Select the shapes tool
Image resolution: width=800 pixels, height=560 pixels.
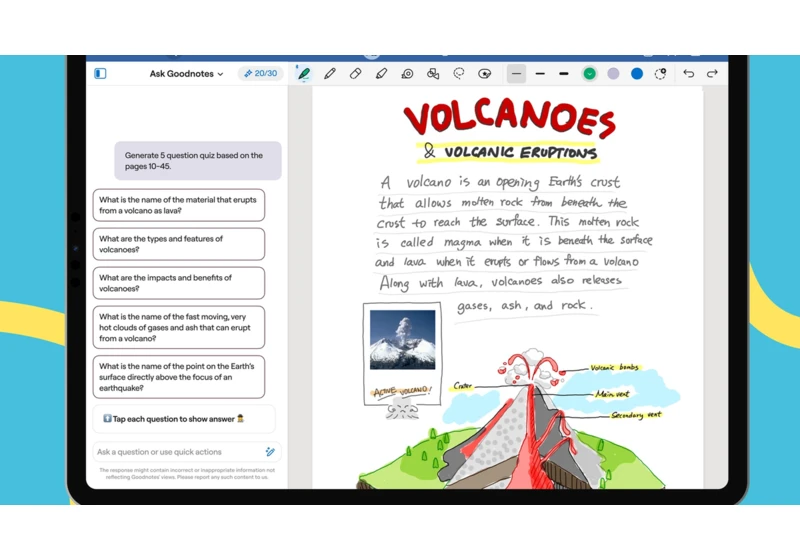point(433,74)
